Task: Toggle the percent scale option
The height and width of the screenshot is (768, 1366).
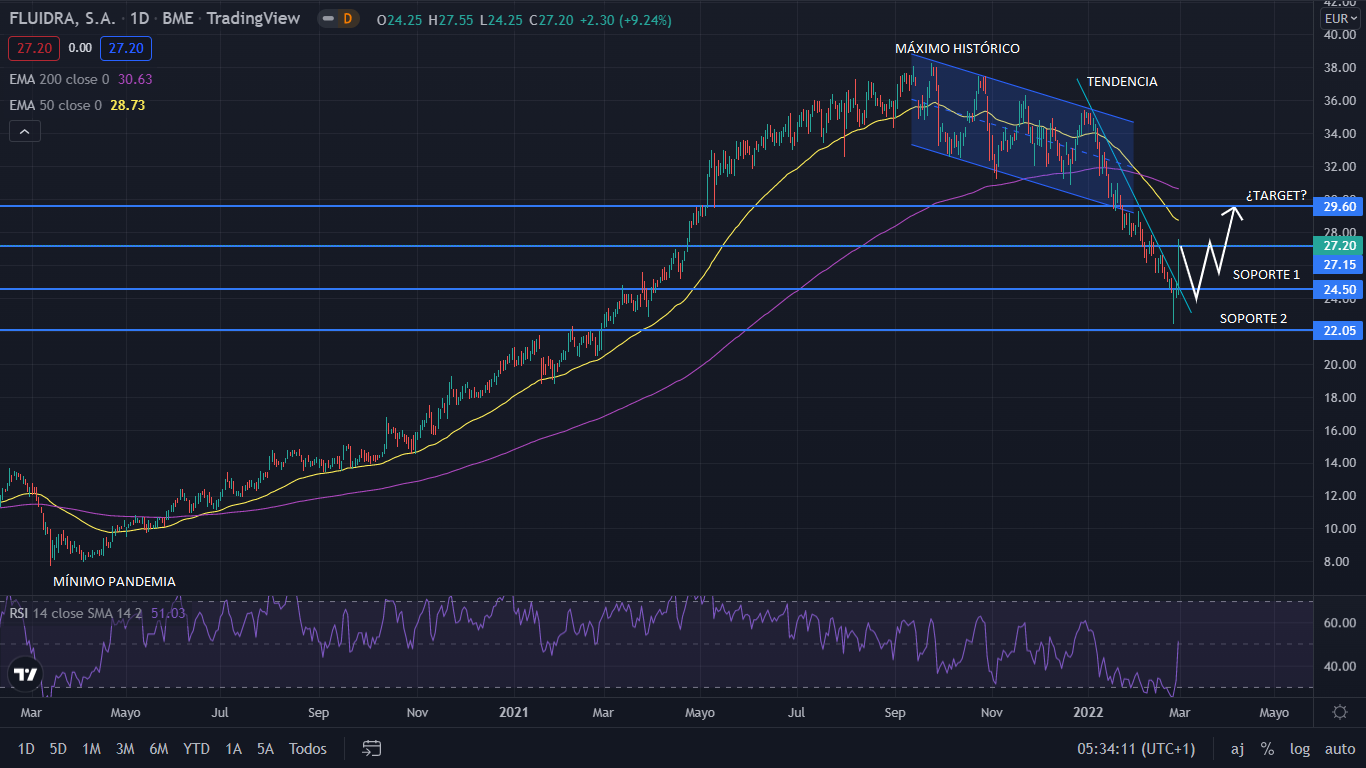Action: pos(1267,748)
